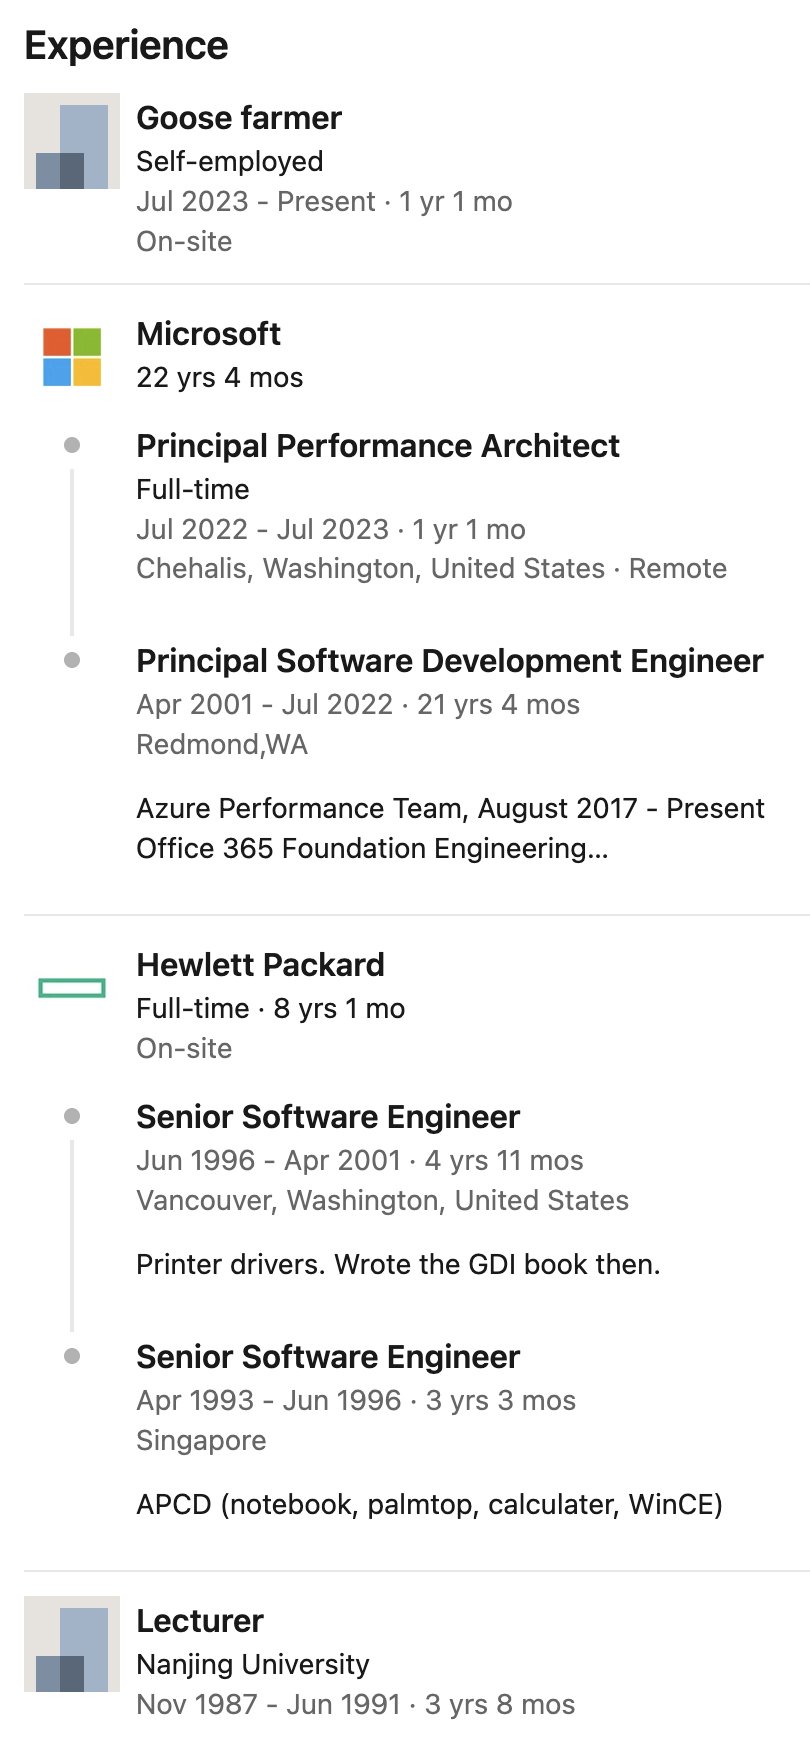The height and width of the screenshot is (1750, 810).
Task: Open the Goose farmer position title
Action: tap(239, 118)
